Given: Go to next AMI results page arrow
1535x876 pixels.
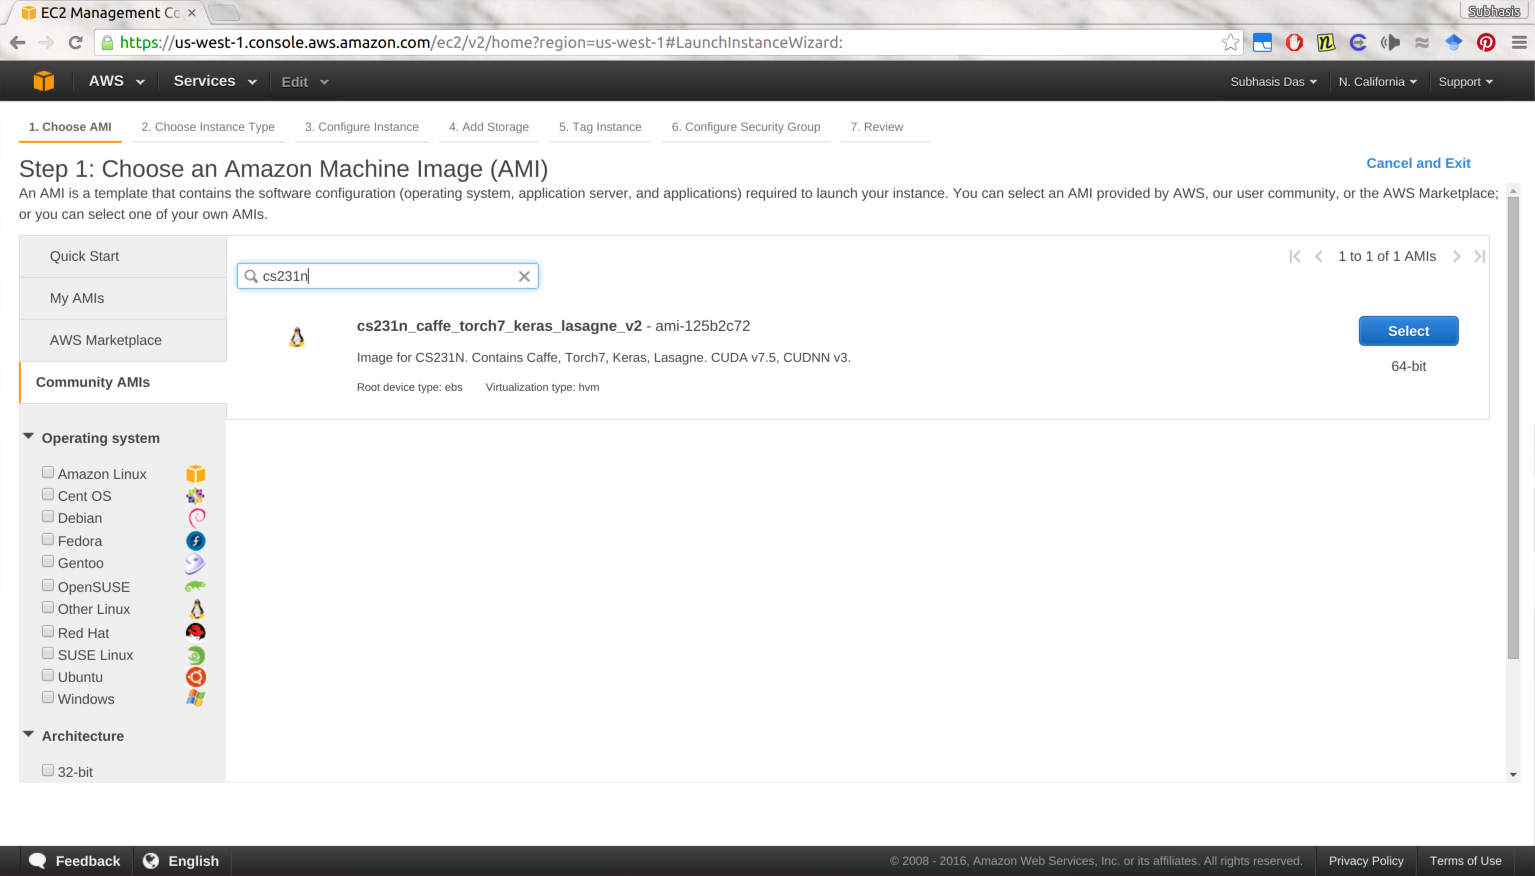Looking at the screenshot, I should 1456,257.
